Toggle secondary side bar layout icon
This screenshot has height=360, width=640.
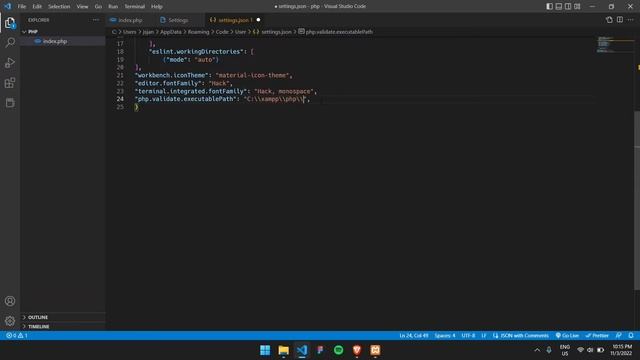pyautogui.click(x=568, y=6)
